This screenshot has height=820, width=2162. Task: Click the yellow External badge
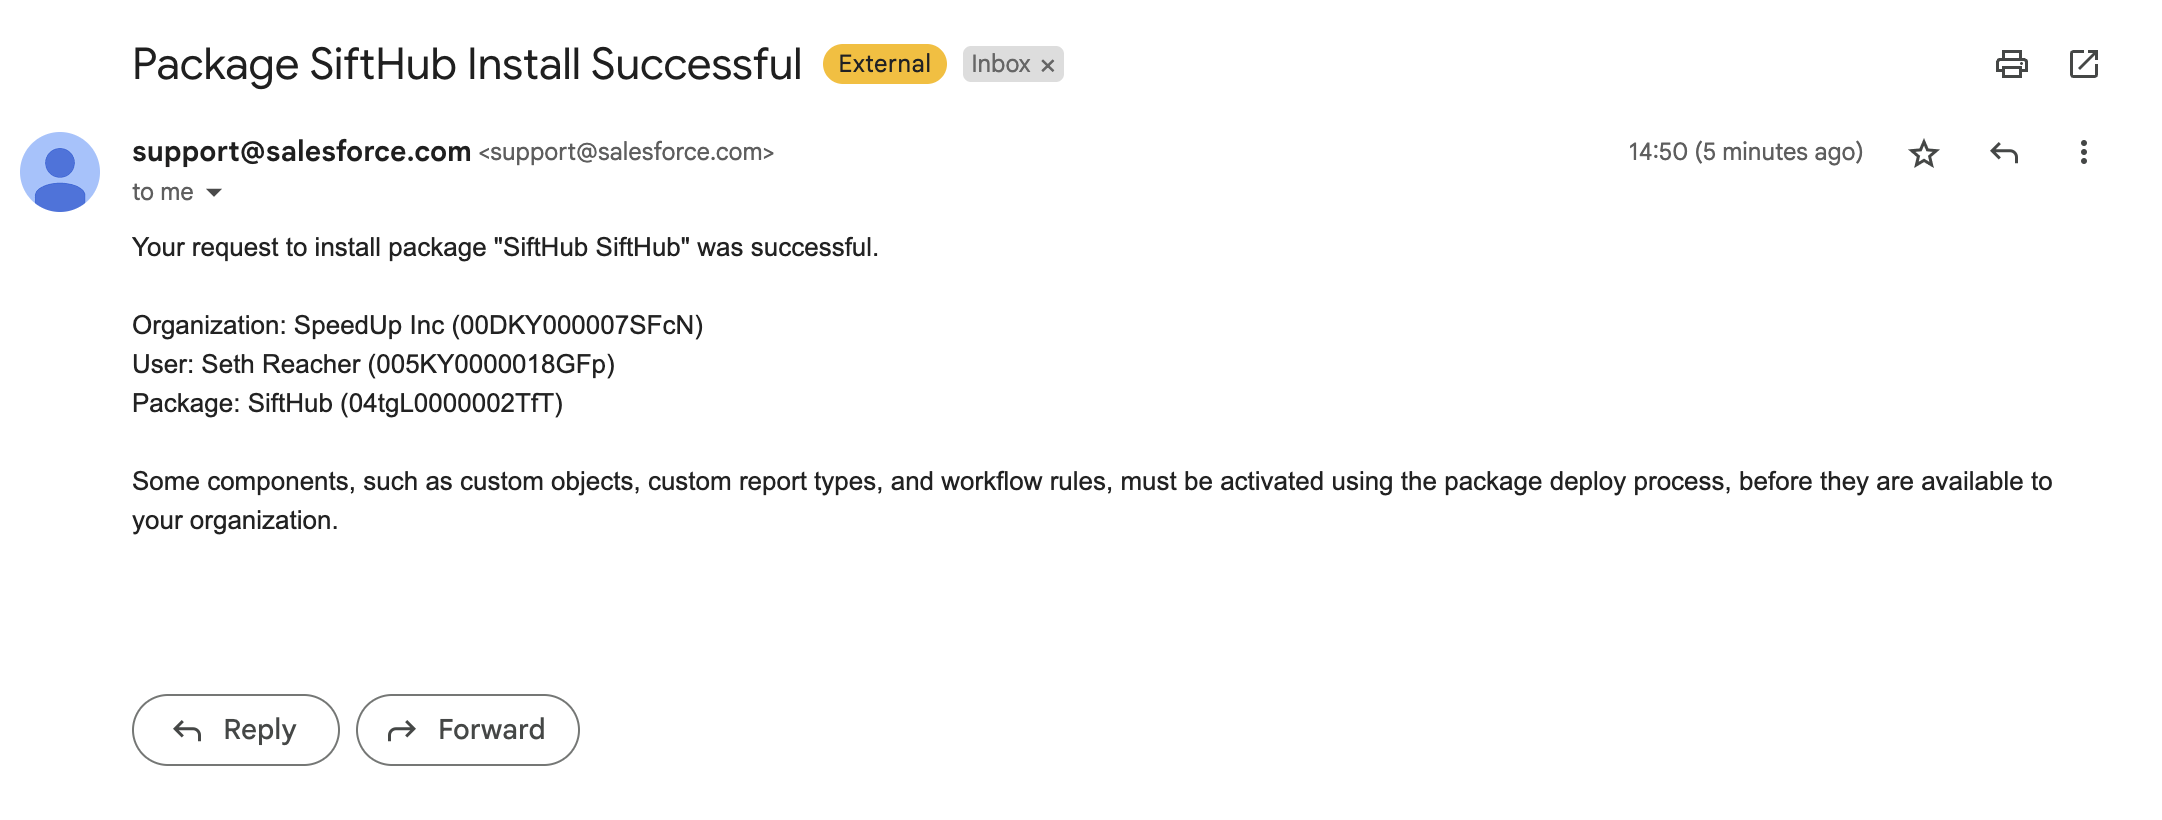pyautogui.click(x=884, y=64)
